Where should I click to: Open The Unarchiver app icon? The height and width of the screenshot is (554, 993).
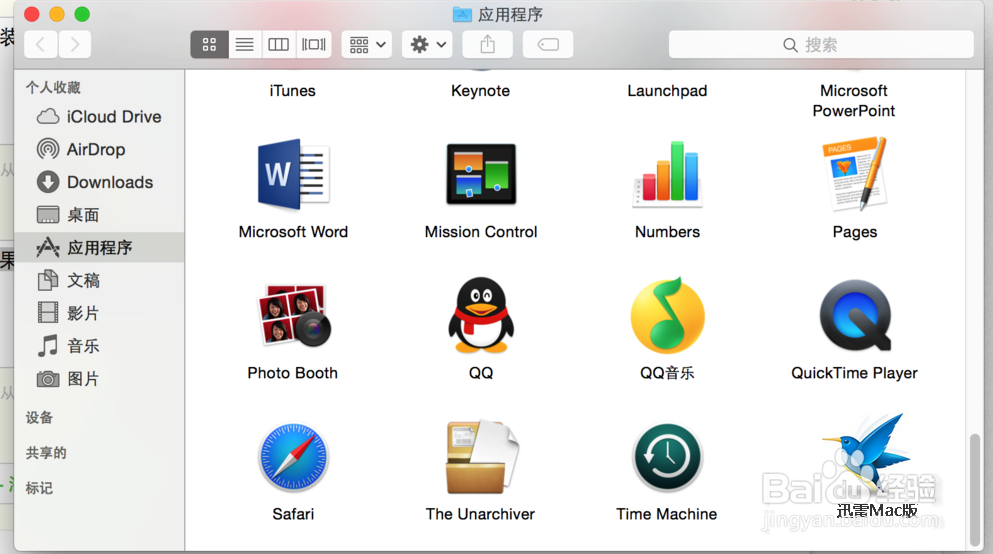coord(481,457)
